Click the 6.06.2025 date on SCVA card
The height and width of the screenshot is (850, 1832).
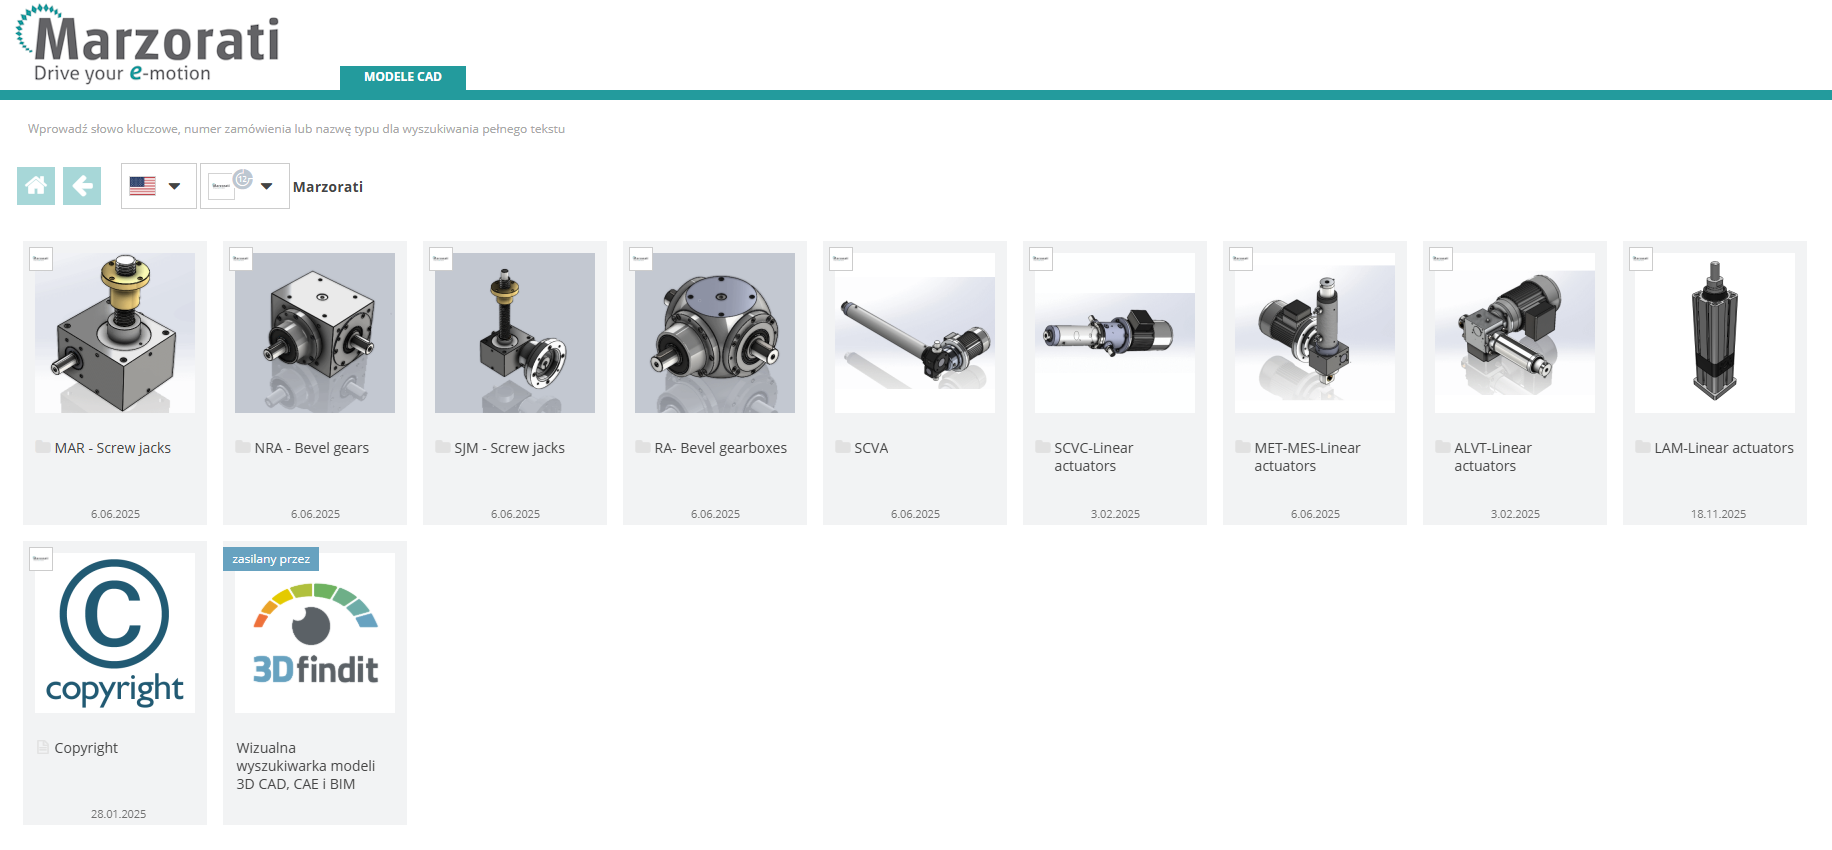(x=915, y=514)
